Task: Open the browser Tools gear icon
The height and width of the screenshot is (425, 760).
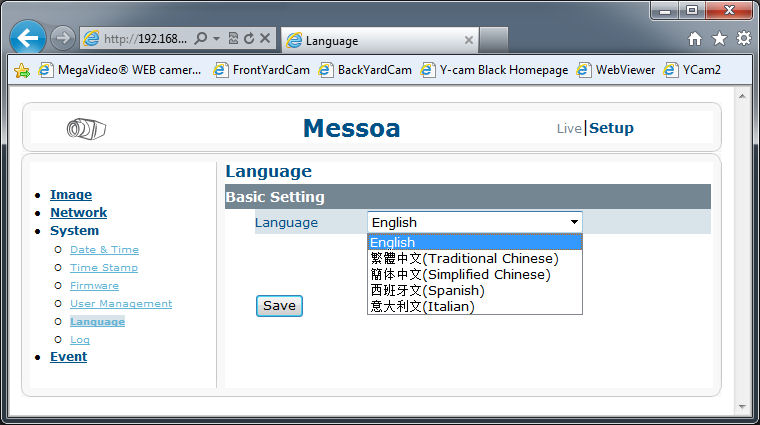Action: (x=744, y=38)
